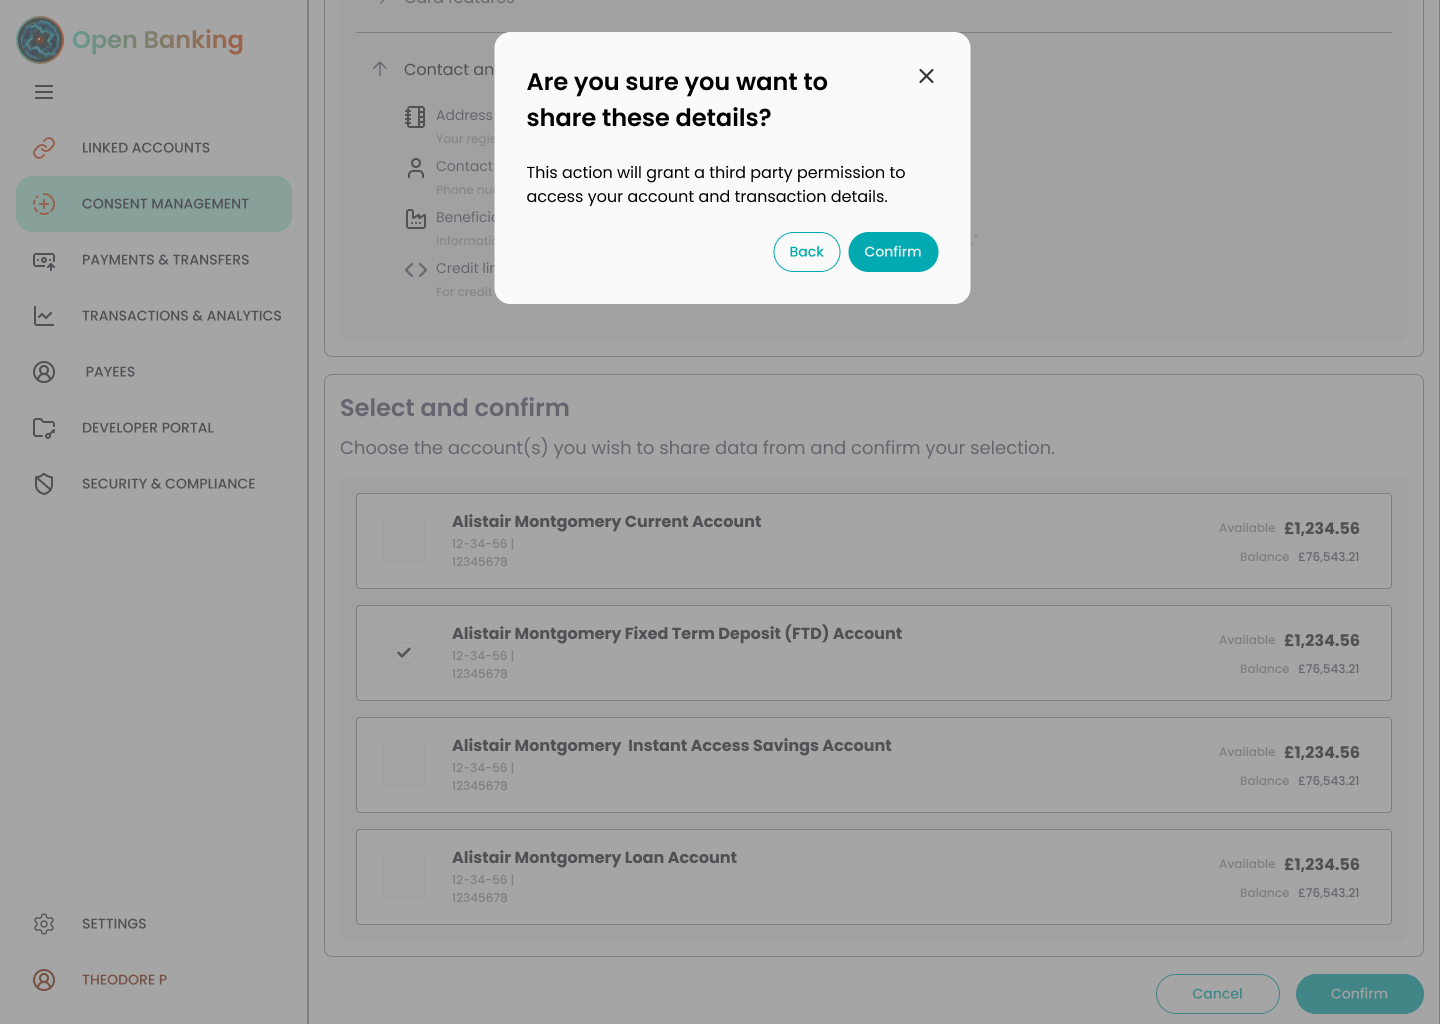Screen dimensions: 1440x1024
Task: Click the Security & Compliance shield icon
Action: click(x=44, y=484)
